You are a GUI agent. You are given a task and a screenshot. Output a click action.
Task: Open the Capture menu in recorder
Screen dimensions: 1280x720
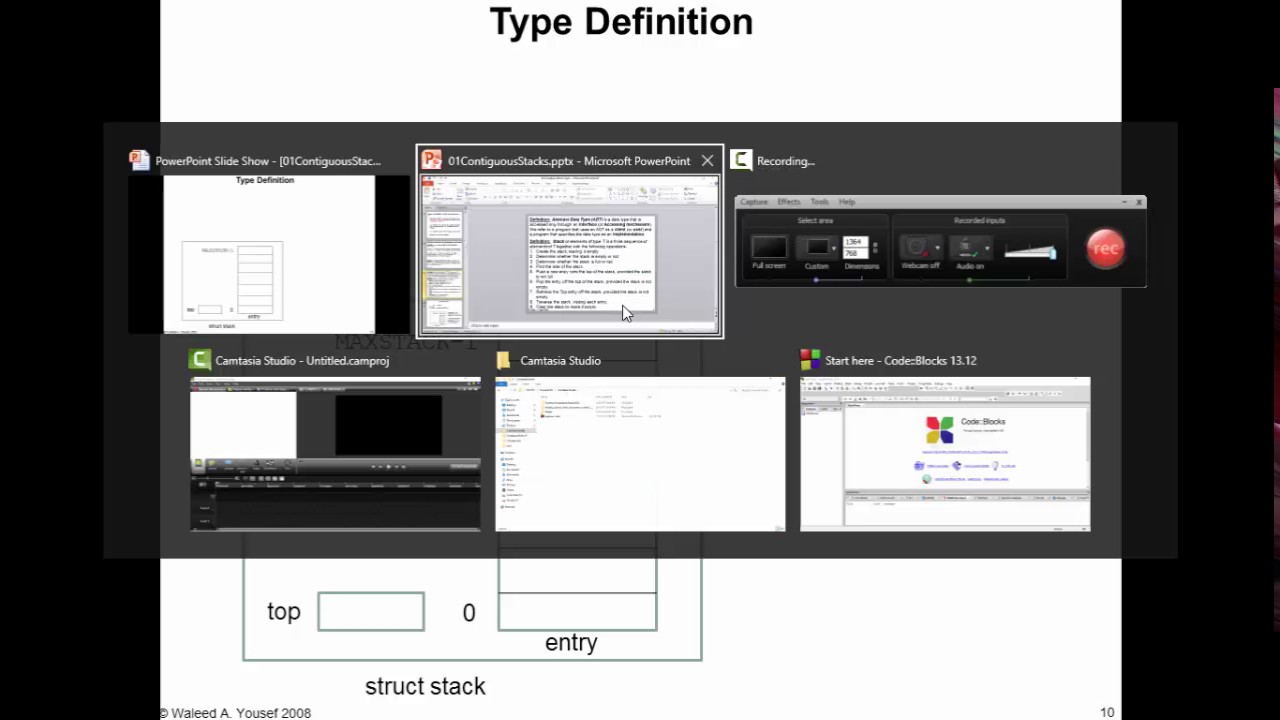tap(754, 202)
